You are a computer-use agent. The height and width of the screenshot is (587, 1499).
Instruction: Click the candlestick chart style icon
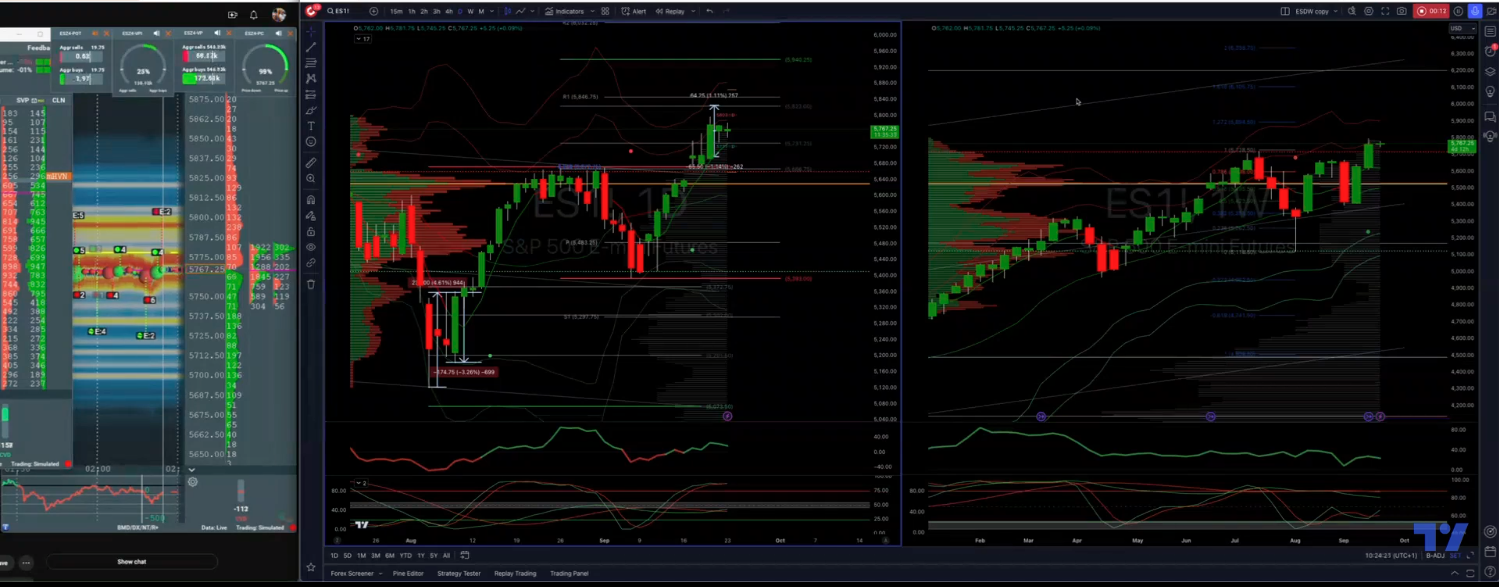pos(507,11)
